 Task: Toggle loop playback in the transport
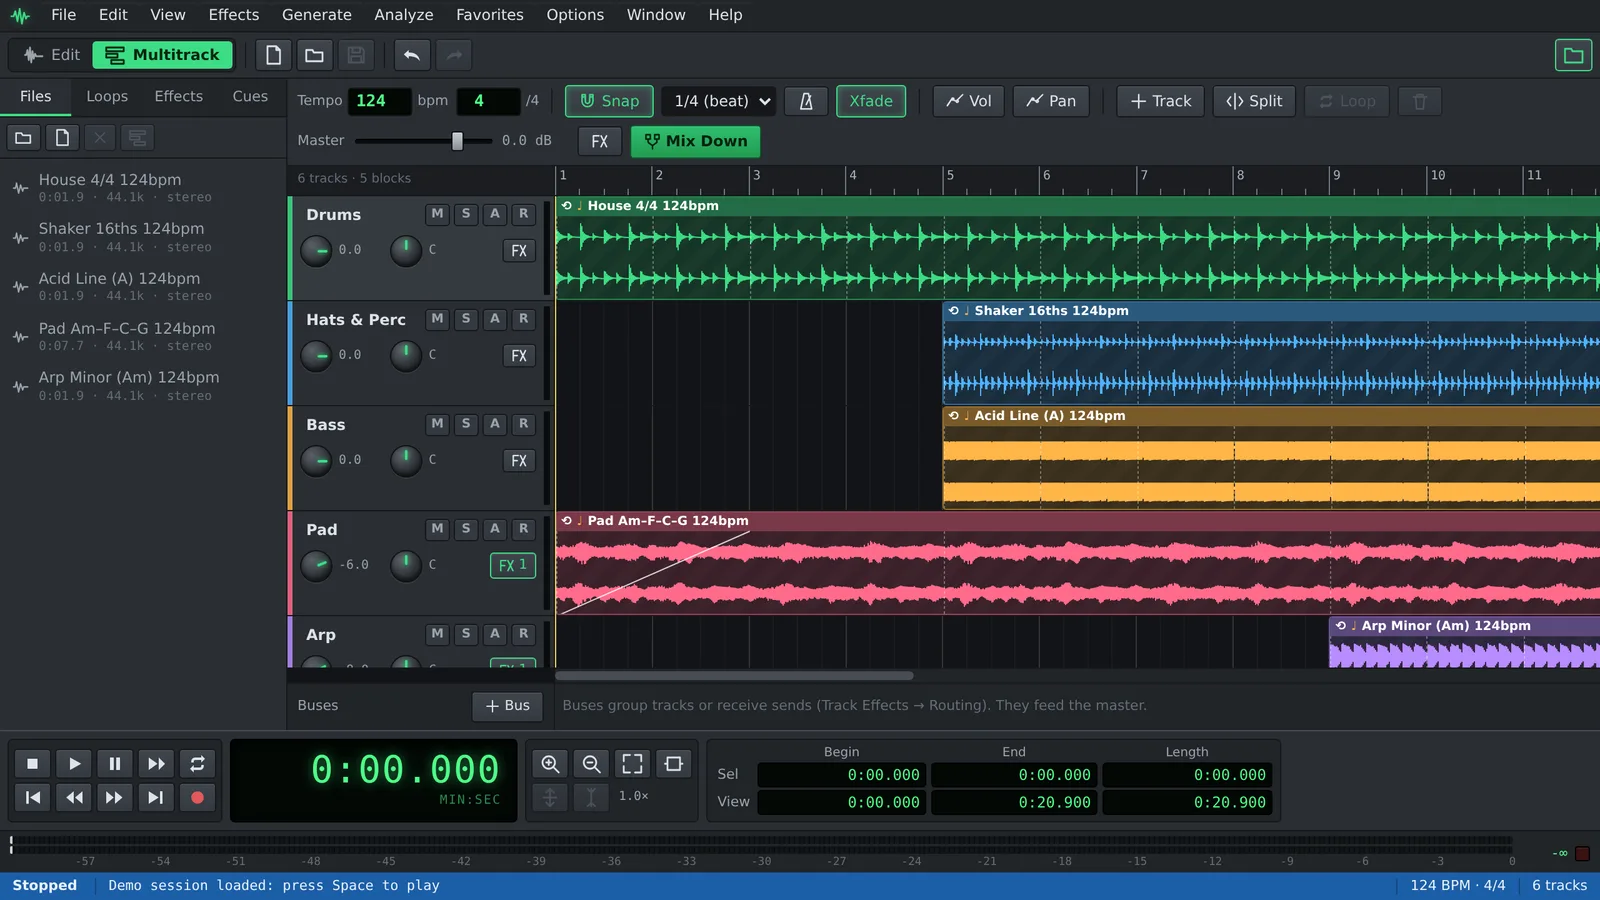click(197, 764)
